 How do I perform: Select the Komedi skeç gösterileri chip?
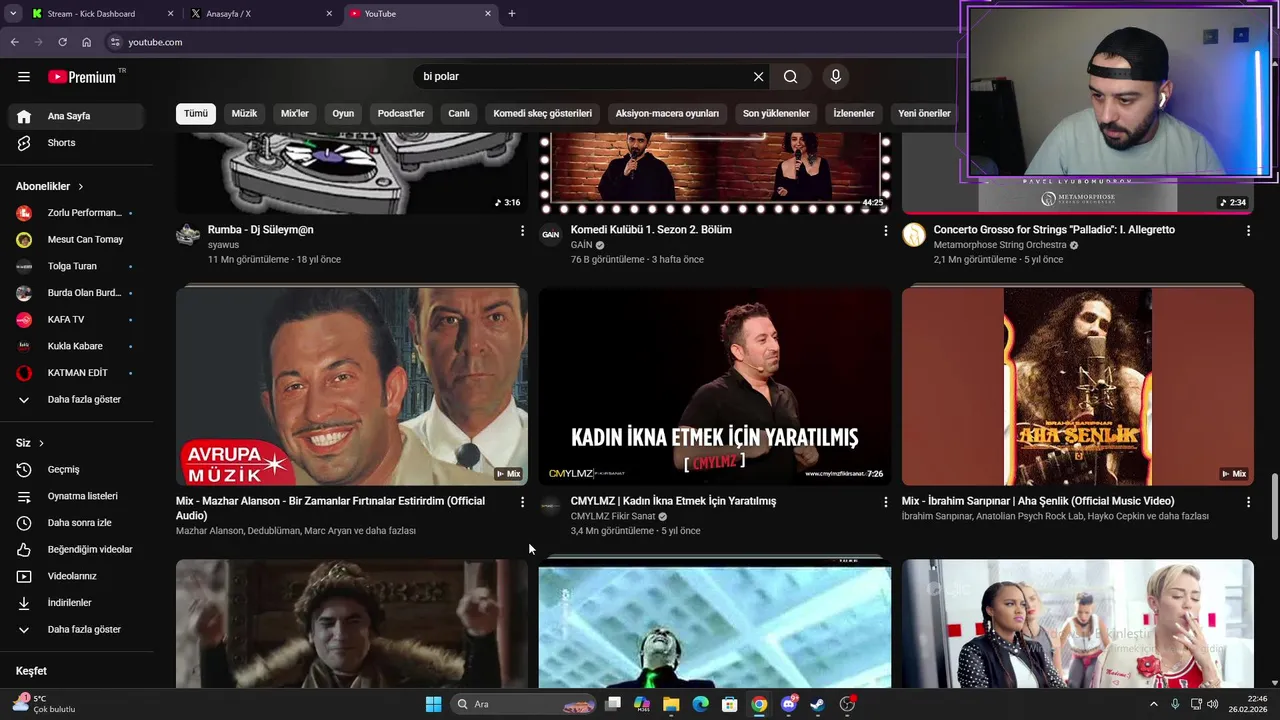coord(543,114)
